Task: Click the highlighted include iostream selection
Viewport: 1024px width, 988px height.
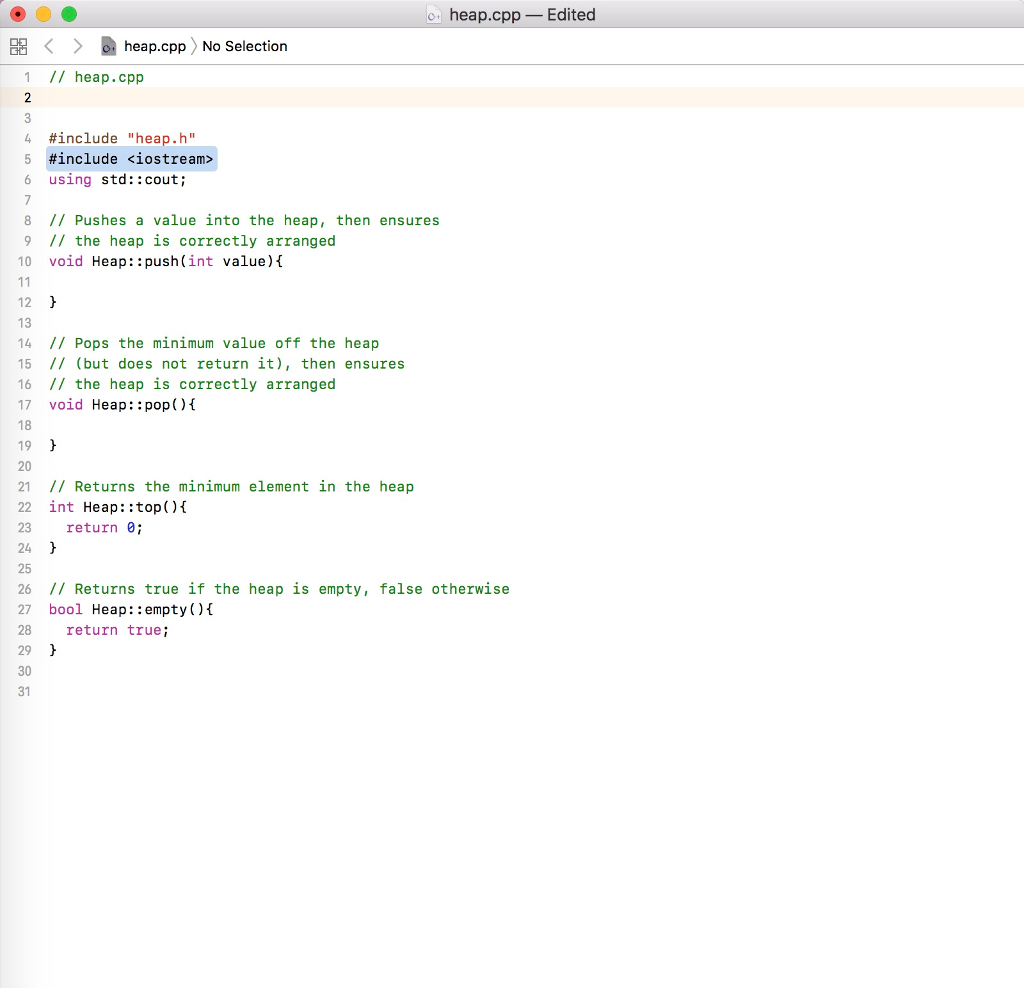Action: 131,158
